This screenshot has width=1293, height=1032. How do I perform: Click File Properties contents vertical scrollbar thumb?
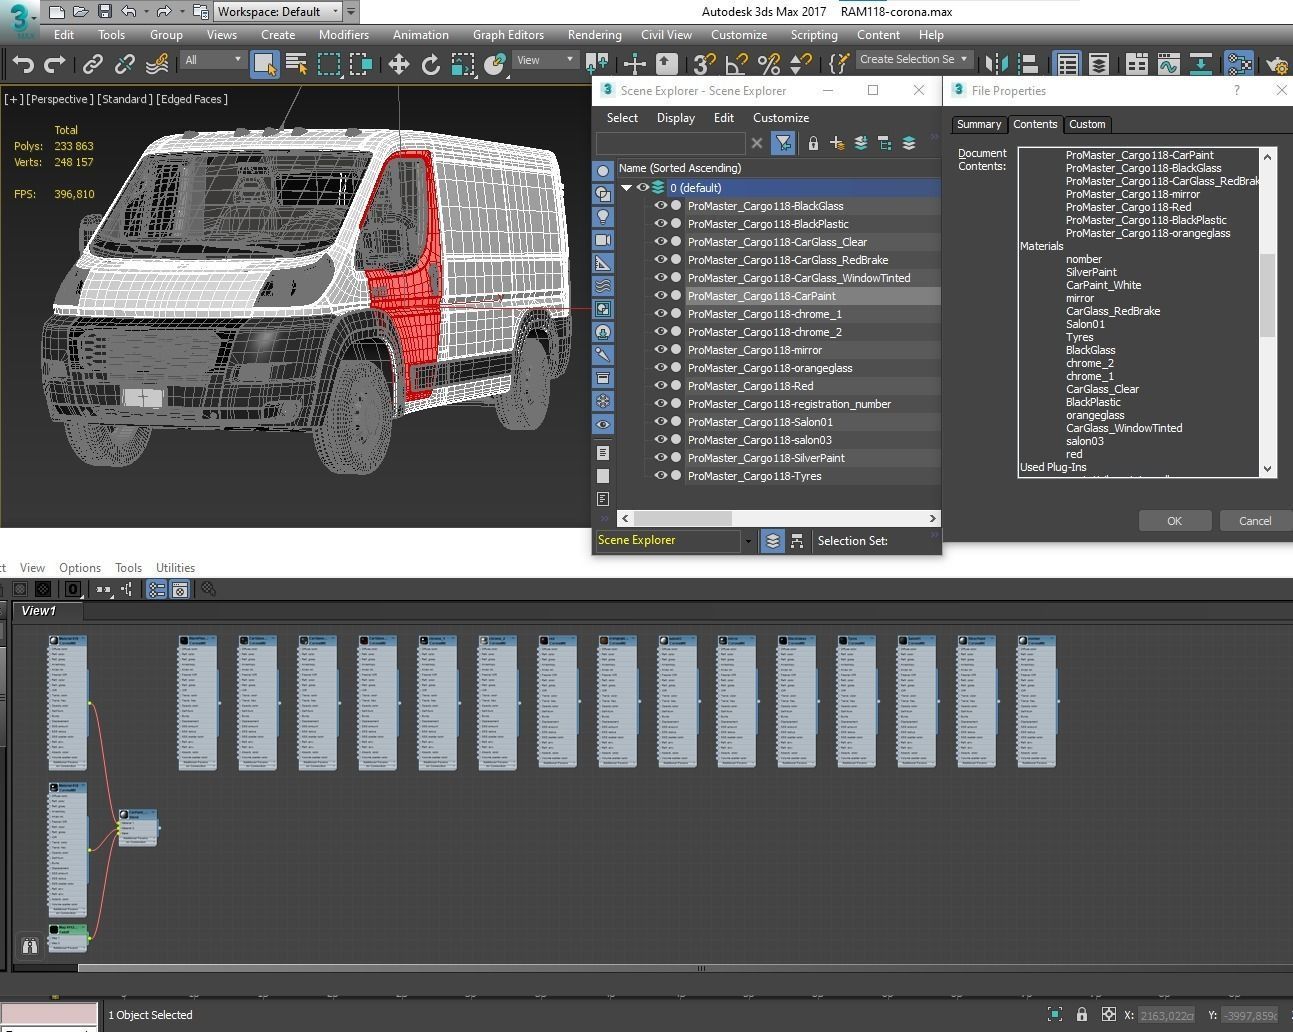pyautogui.click(x=1267, y=295)
